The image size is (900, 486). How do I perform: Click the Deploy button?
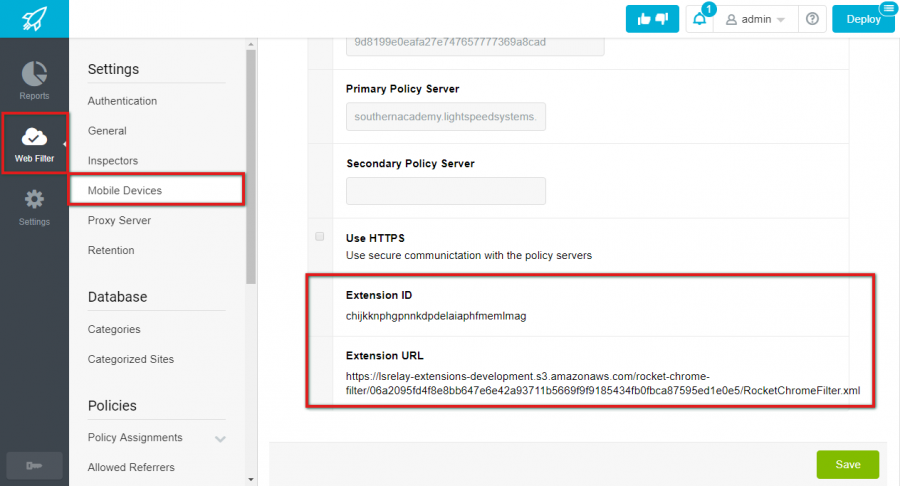[x=863, y=19]
